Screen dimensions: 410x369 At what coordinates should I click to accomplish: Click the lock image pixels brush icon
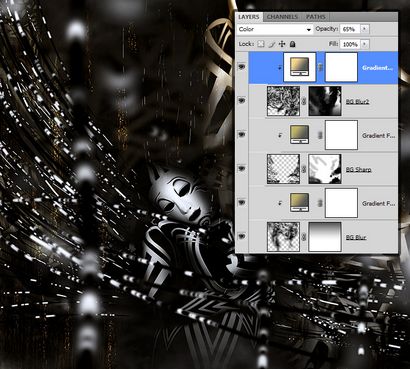pyautogui.click(x=272, y=44)
